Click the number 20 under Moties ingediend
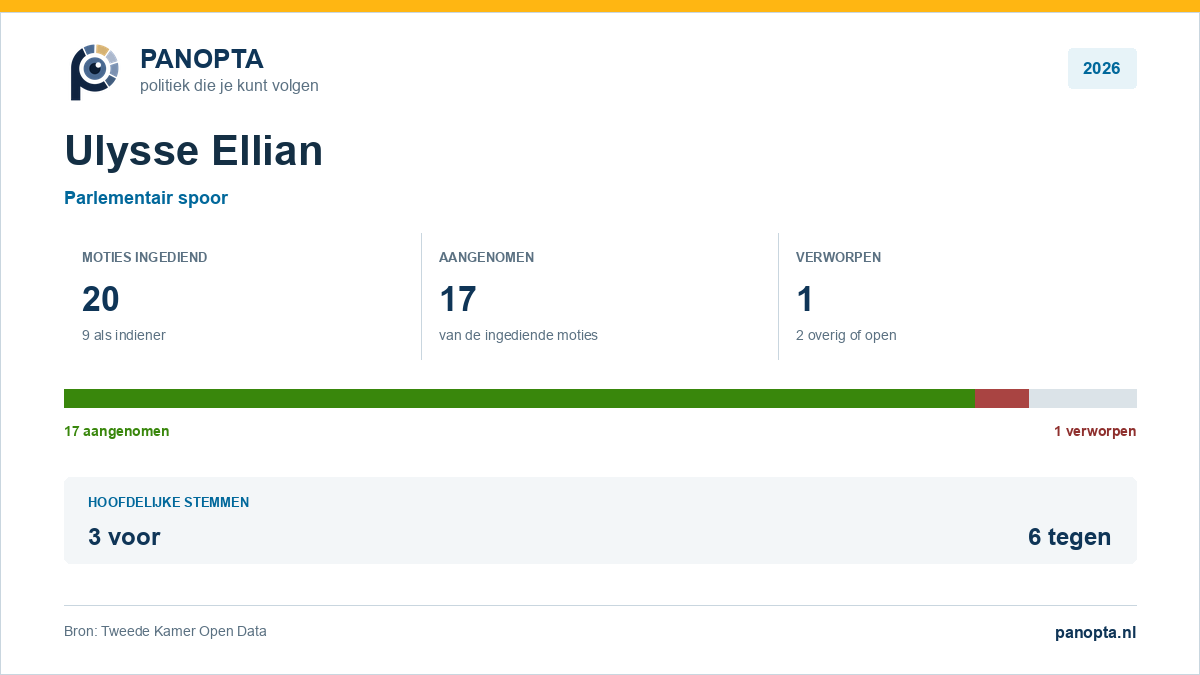 click(101, 299)
